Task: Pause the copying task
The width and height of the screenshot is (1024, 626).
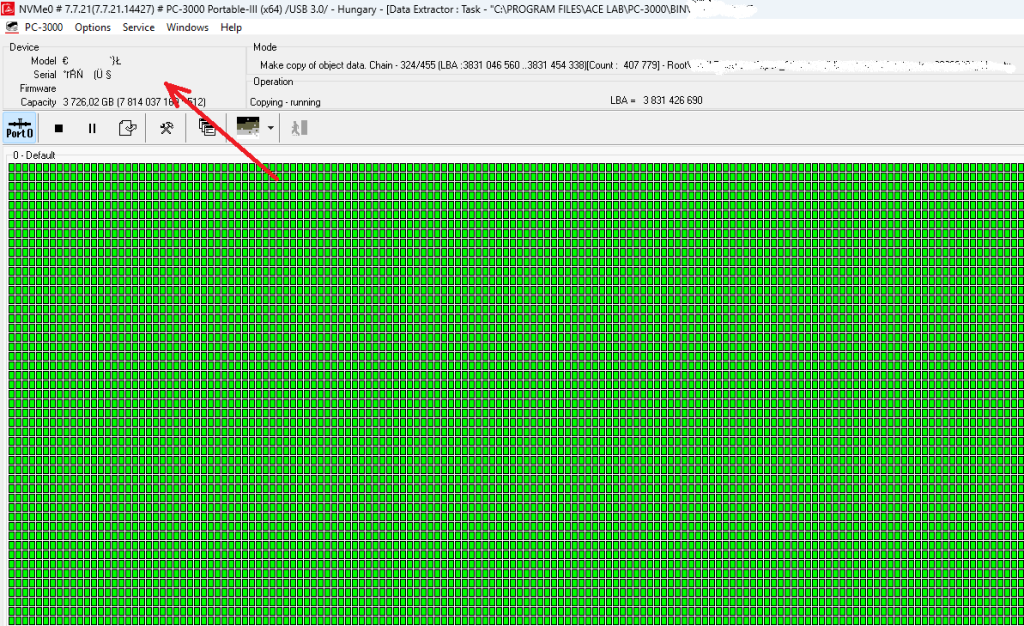Action: tap(92, 128)
